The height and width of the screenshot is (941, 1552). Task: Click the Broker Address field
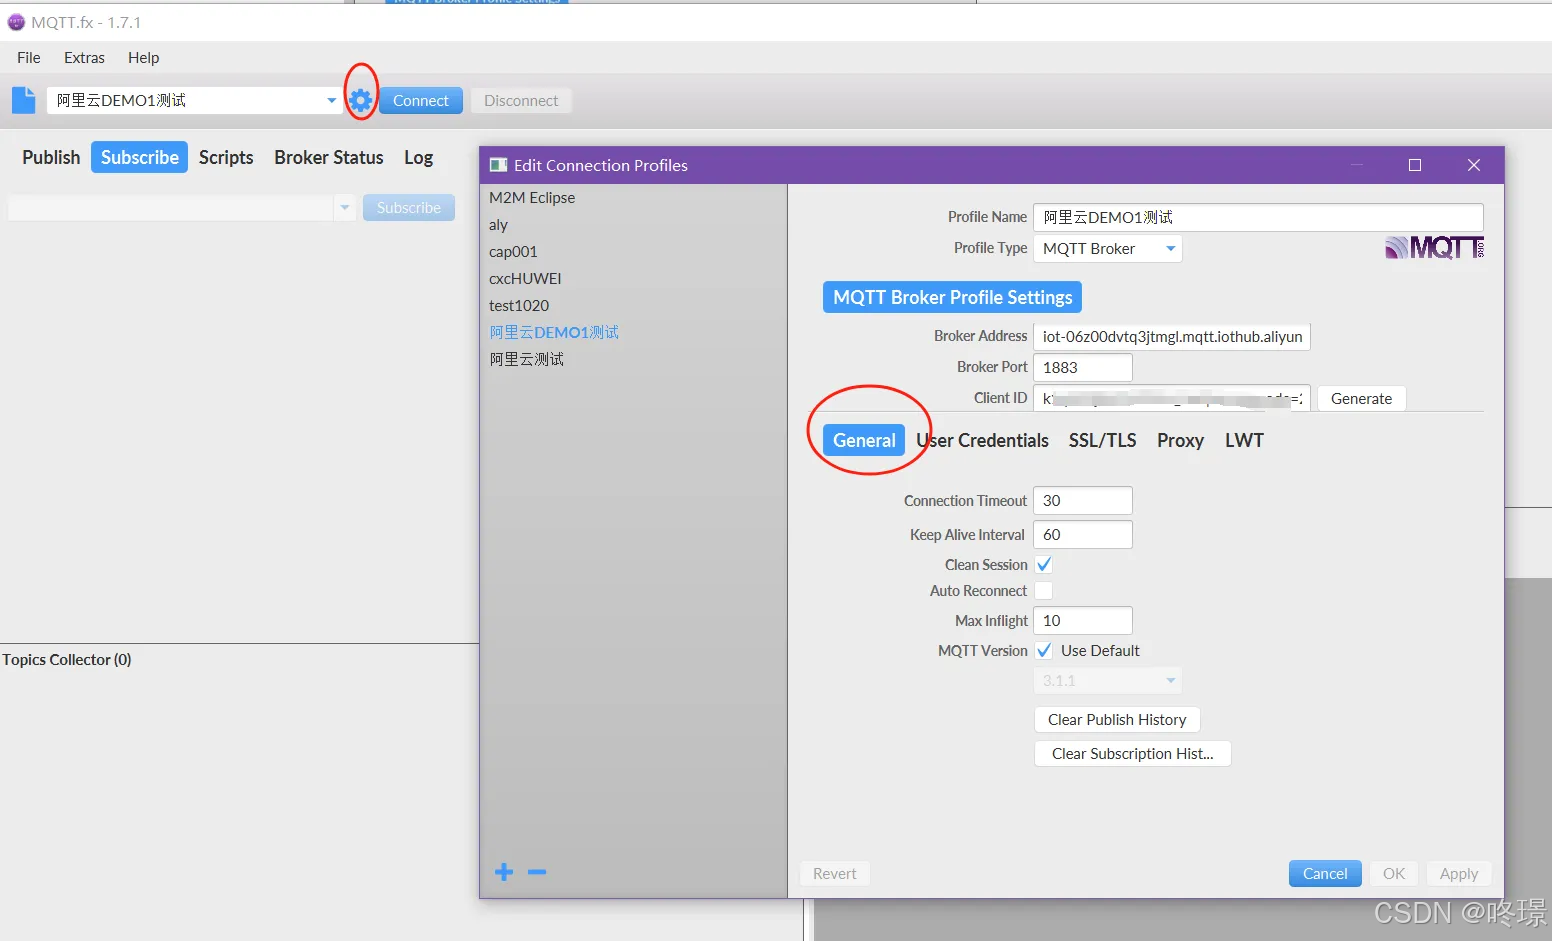click(1171, 337)
